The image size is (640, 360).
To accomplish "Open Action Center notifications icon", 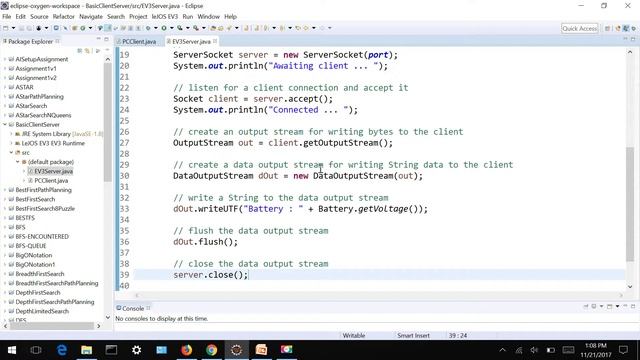I will pyautogui.click(x=623, y=350).
